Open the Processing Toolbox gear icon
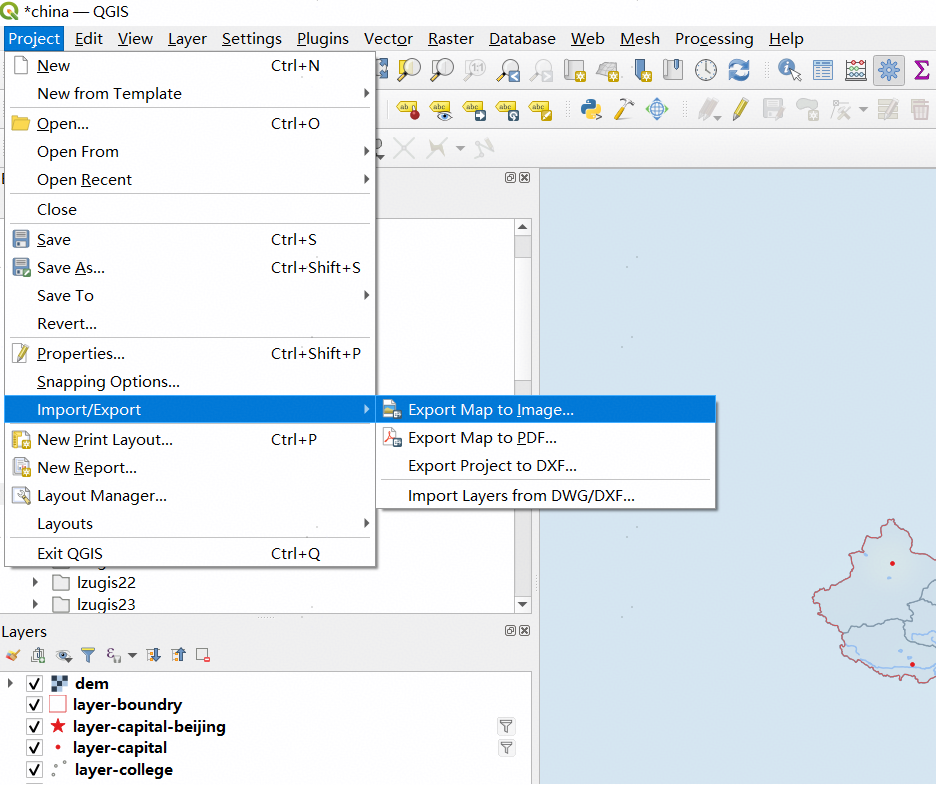Image resolution: width=936 pixels, height=785 pixels. coord(888,70)
